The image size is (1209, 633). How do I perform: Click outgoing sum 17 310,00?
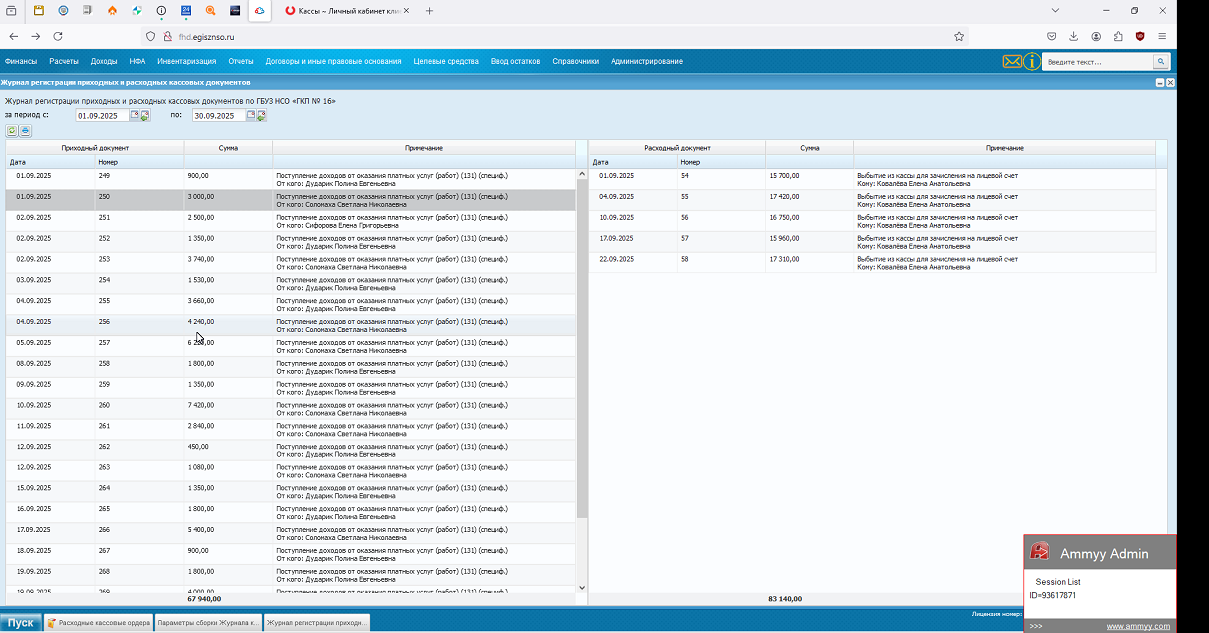pos(784,259)
